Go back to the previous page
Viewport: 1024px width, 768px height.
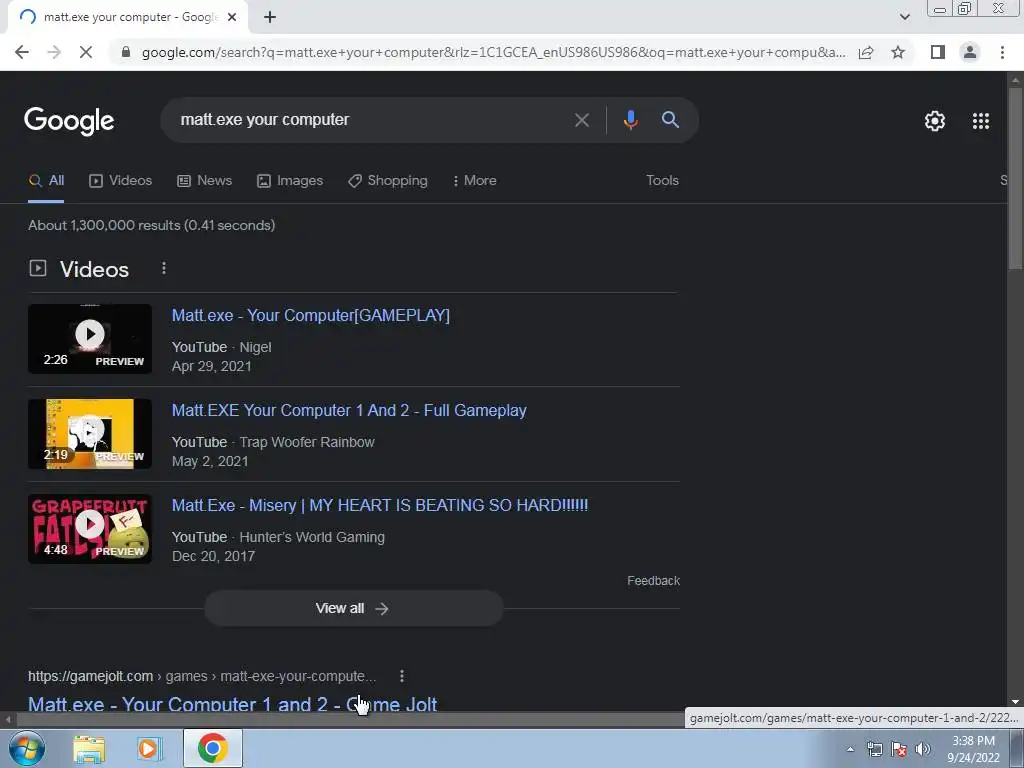(22, 52)
